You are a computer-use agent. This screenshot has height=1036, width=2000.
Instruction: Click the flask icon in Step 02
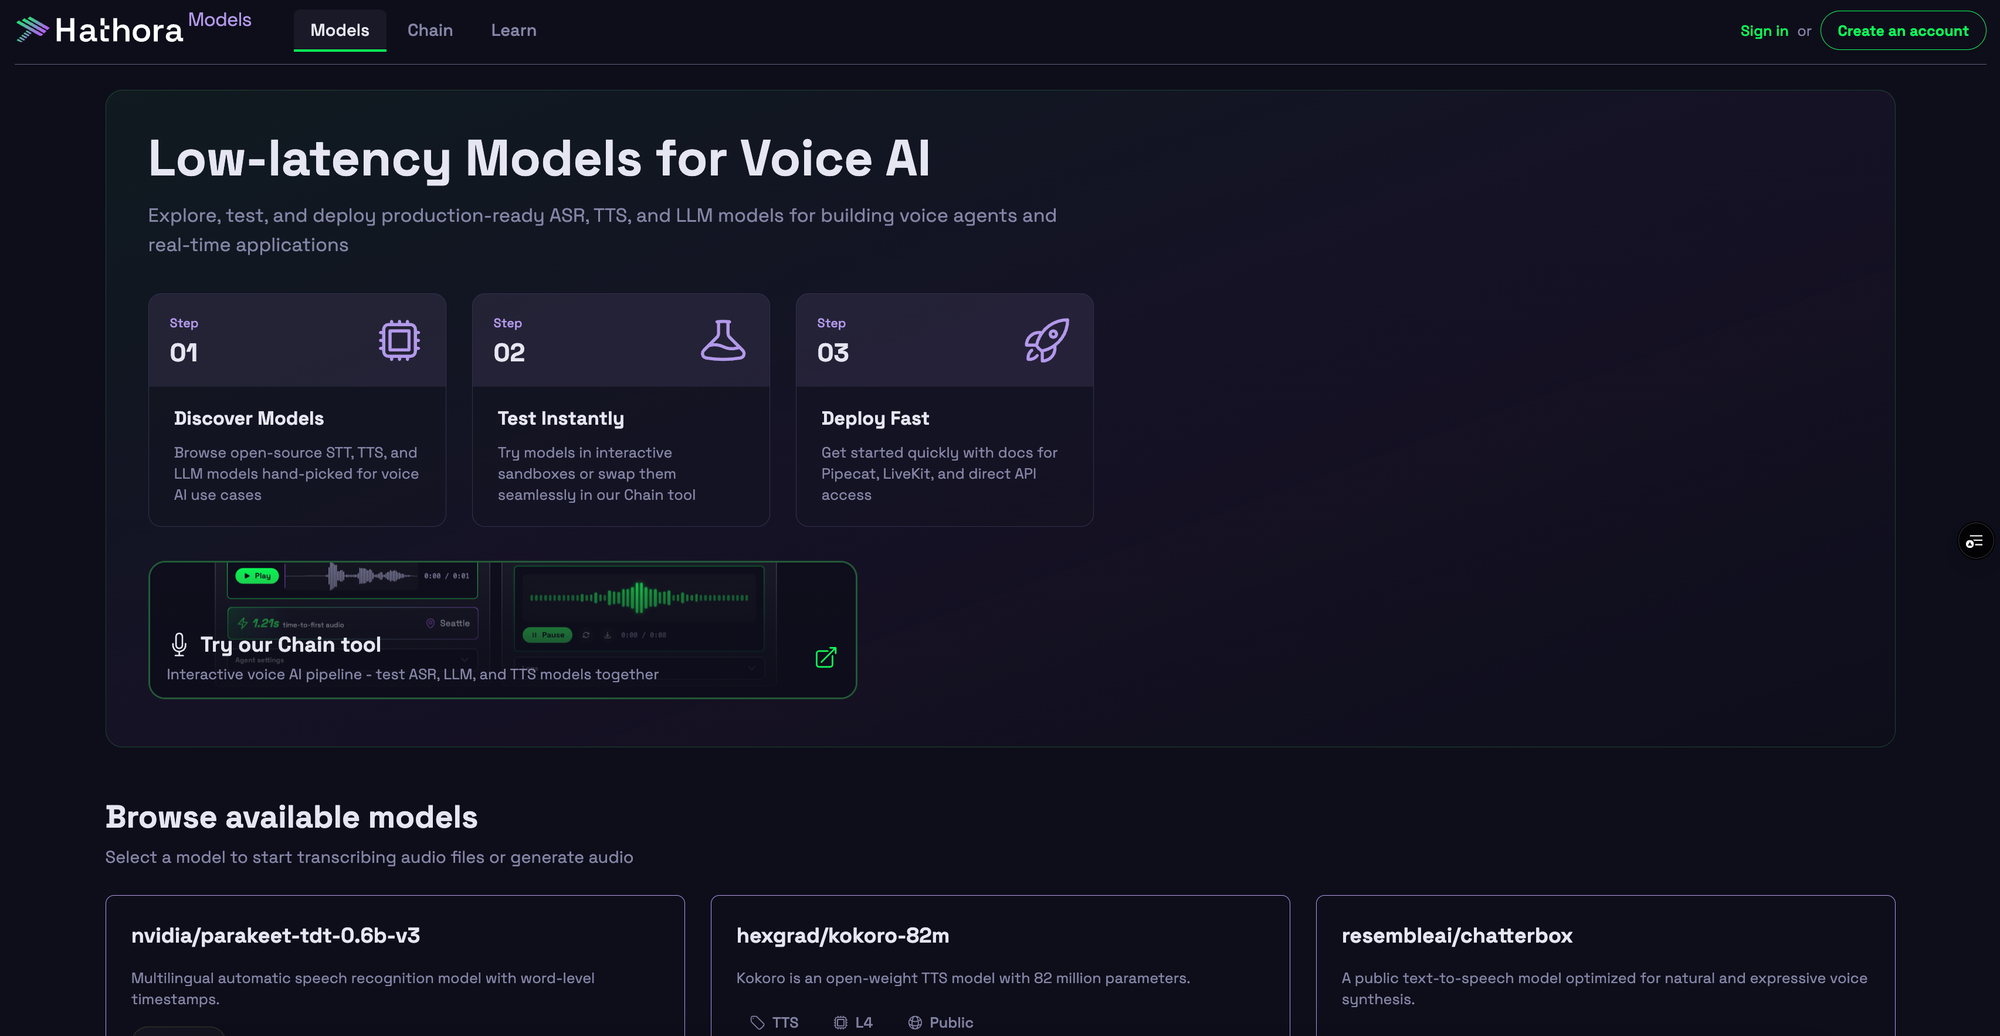pyautogui.click(x=723, y=341)
